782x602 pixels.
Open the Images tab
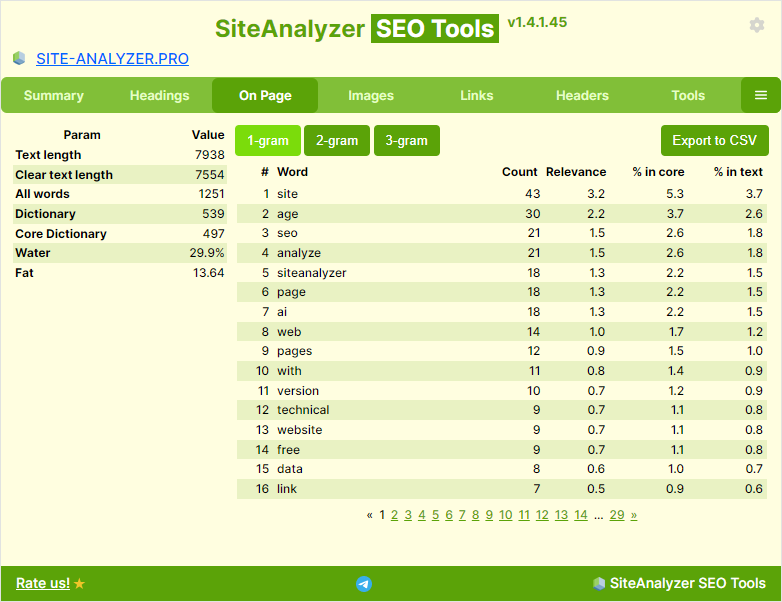pos(371,95)
